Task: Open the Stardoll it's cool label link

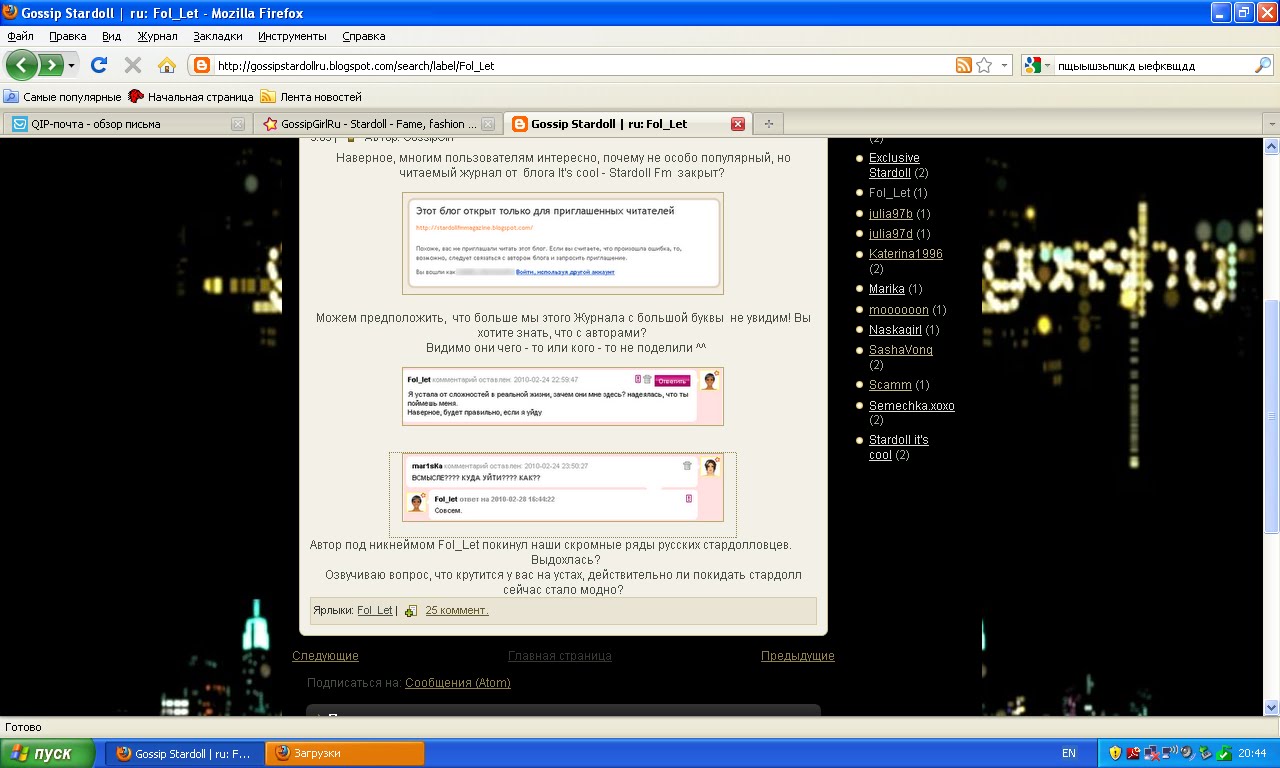Action: tap(899, 447)
